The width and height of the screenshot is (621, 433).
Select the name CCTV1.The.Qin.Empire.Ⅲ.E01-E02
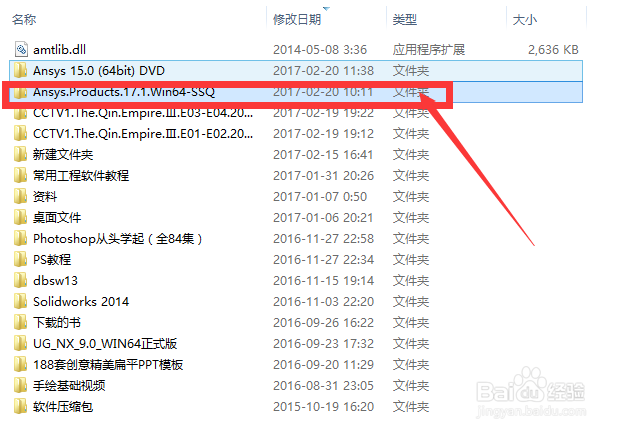point(143,134)
